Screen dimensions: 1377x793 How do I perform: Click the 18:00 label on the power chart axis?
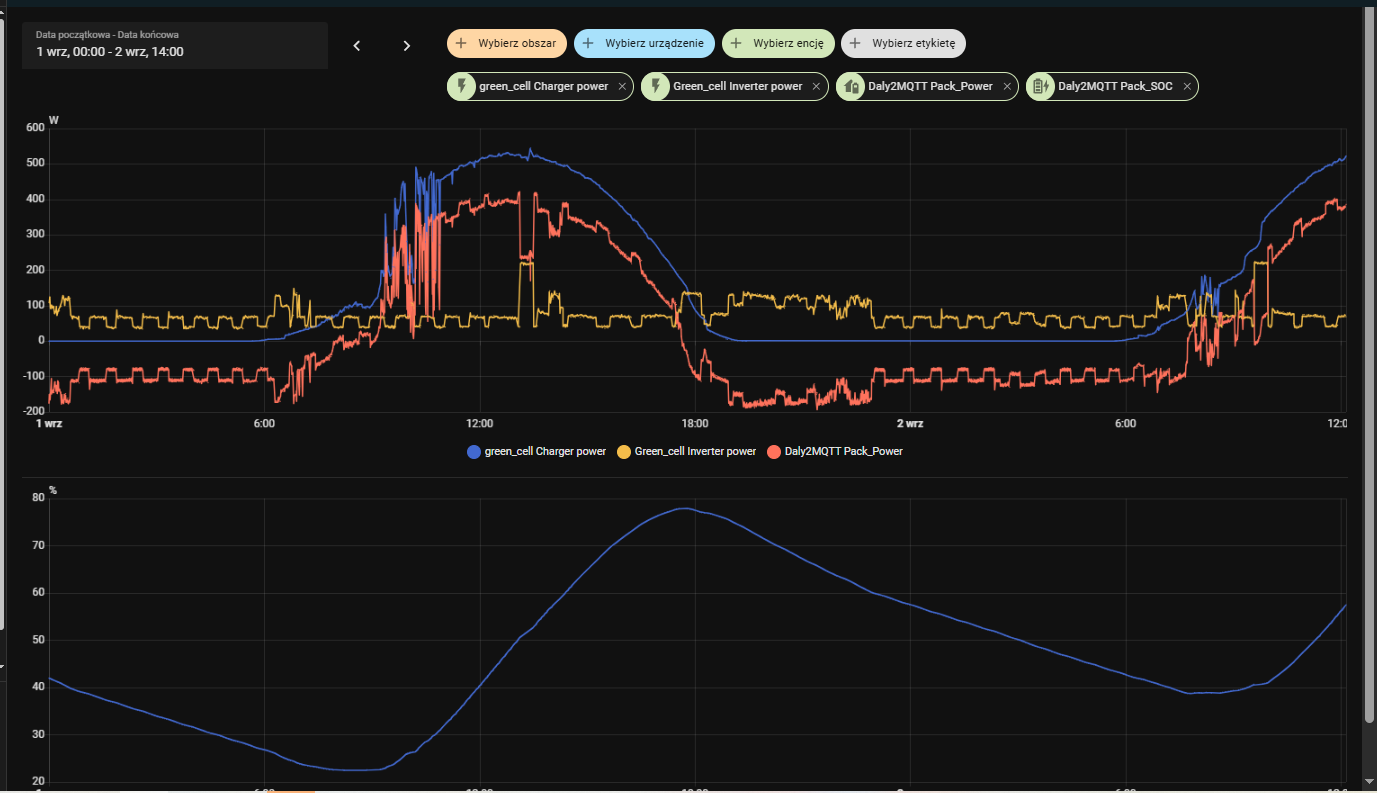(695, 424)
